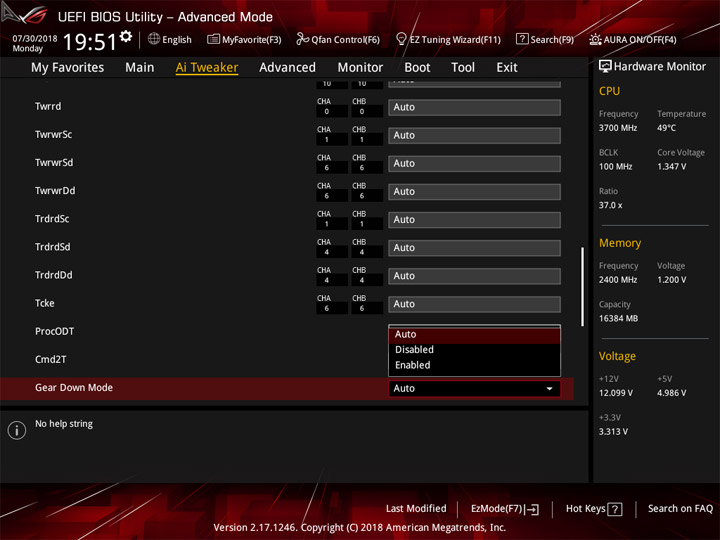Click Tcke Auto input field

(474, 304)
